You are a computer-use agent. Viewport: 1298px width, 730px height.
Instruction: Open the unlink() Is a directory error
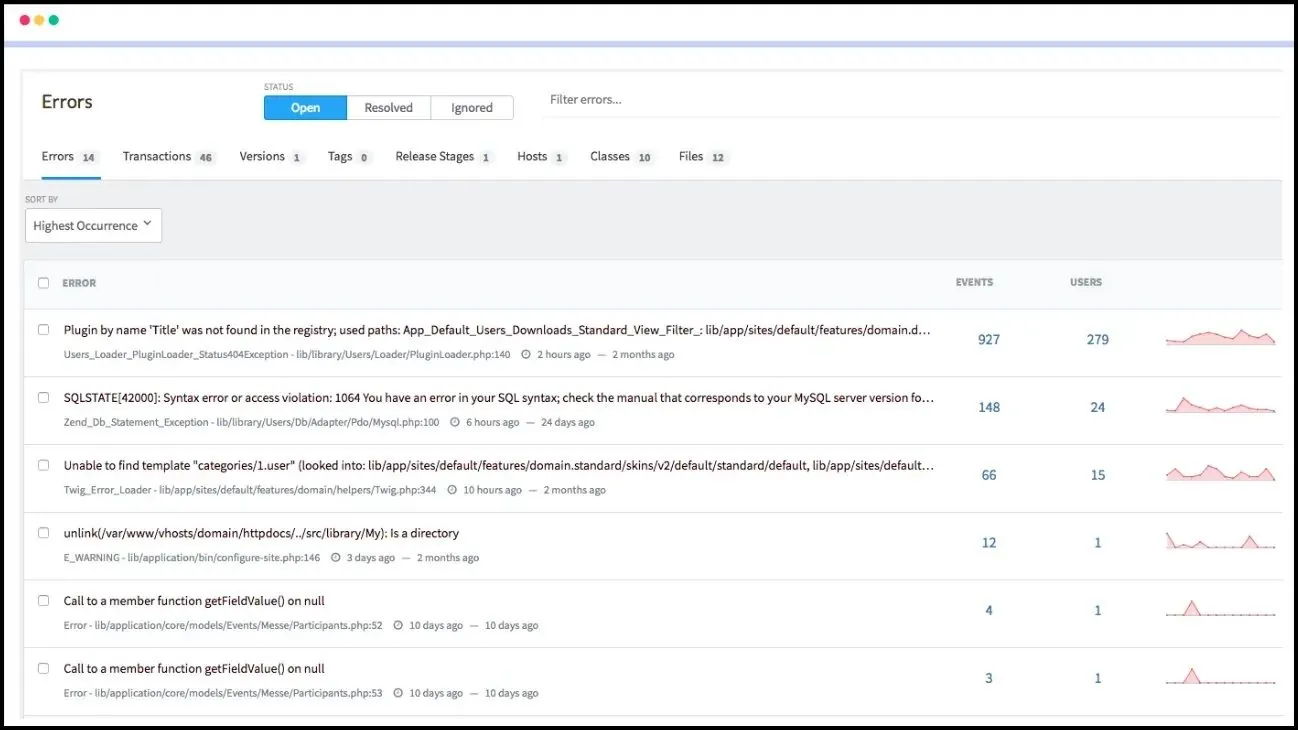[261, 534]
